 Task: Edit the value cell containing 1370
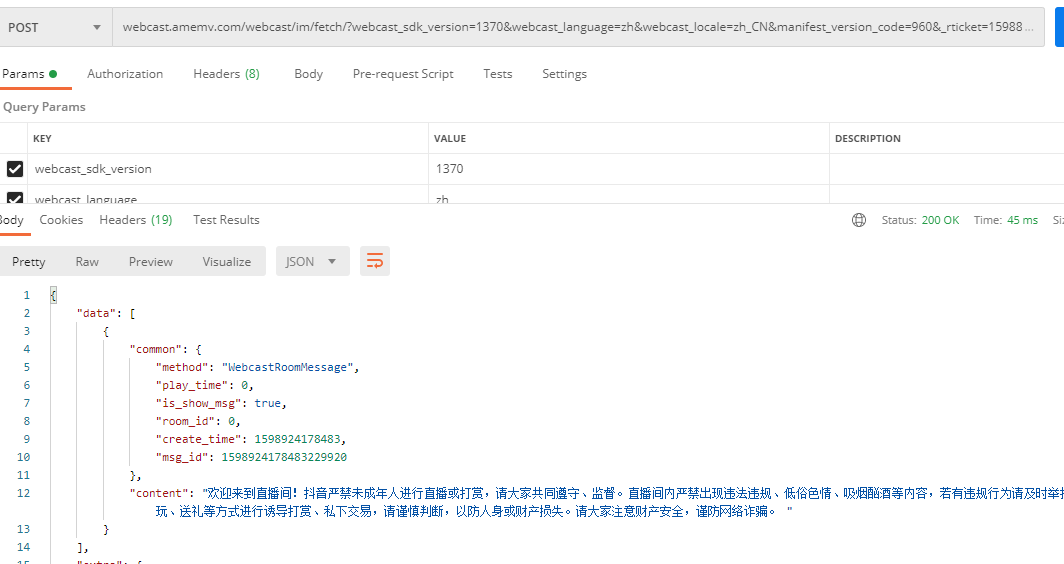(x=628, y=169)
